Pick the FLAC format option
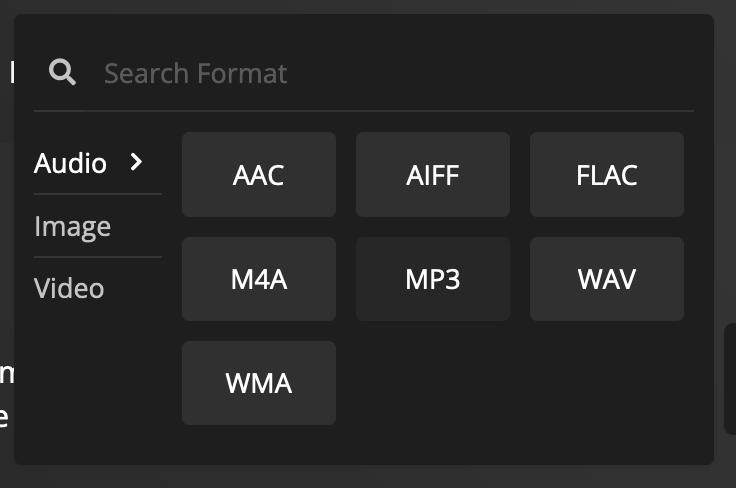The image size is (736, 488). pyautogui.click(x=606, y=175)
